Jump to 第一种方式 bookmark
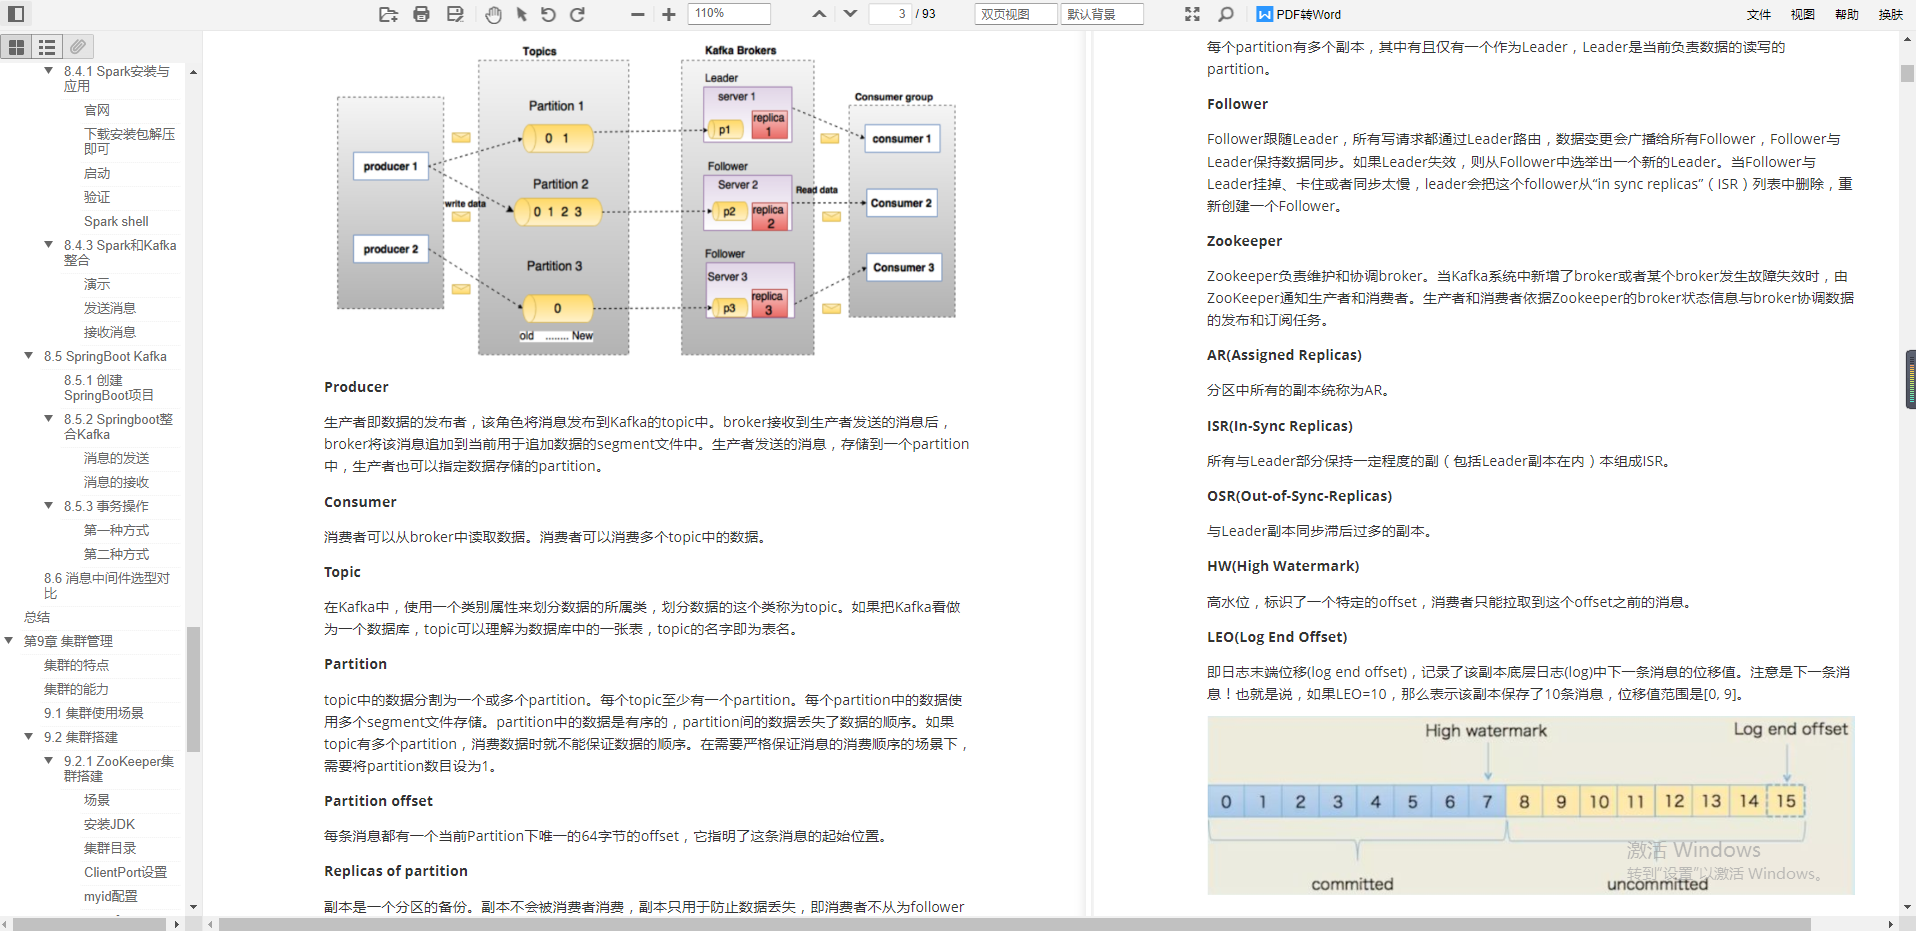This screenshot has width=1916, height=931. [x=117, y=530]
